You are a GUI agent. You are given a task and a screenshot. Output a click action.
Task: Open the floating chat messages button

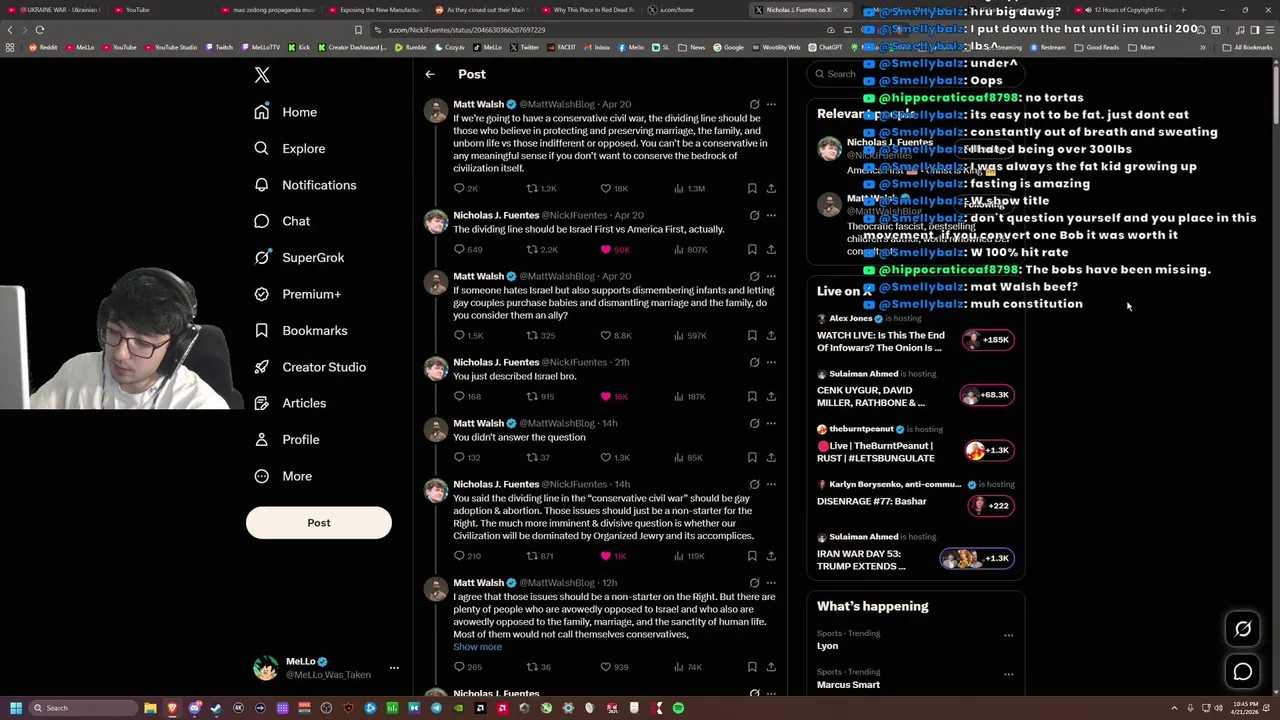tap(1243, 672)
